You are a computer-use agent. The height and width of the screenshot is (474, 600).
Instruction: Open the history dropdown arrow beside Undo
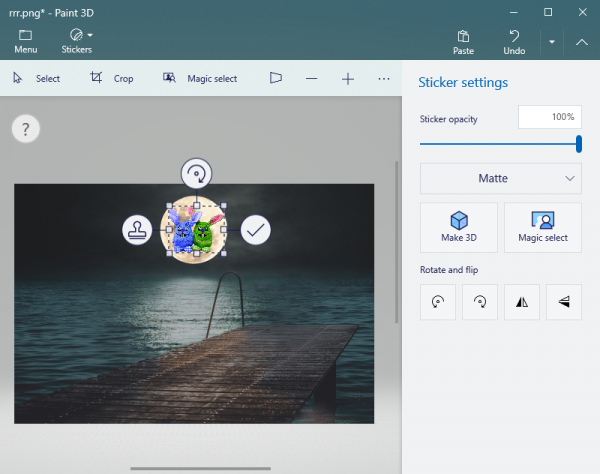[x=552, y=42]
